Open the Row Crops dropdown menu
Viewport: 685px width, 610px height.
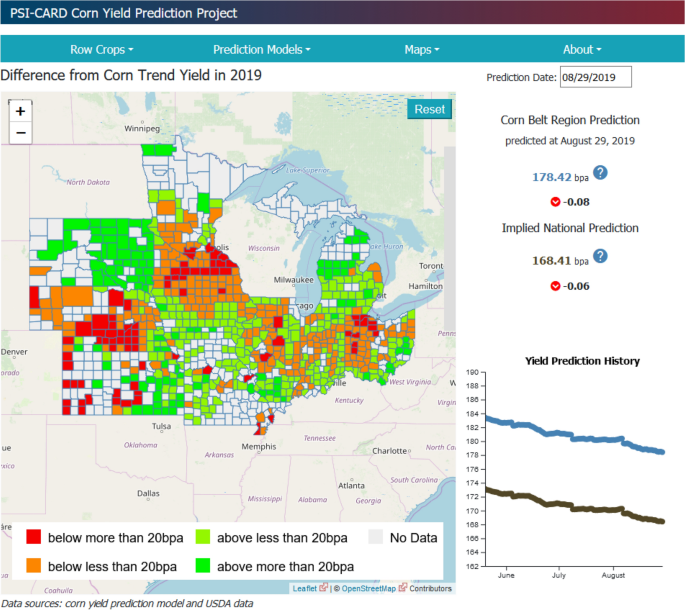point(101,49)
